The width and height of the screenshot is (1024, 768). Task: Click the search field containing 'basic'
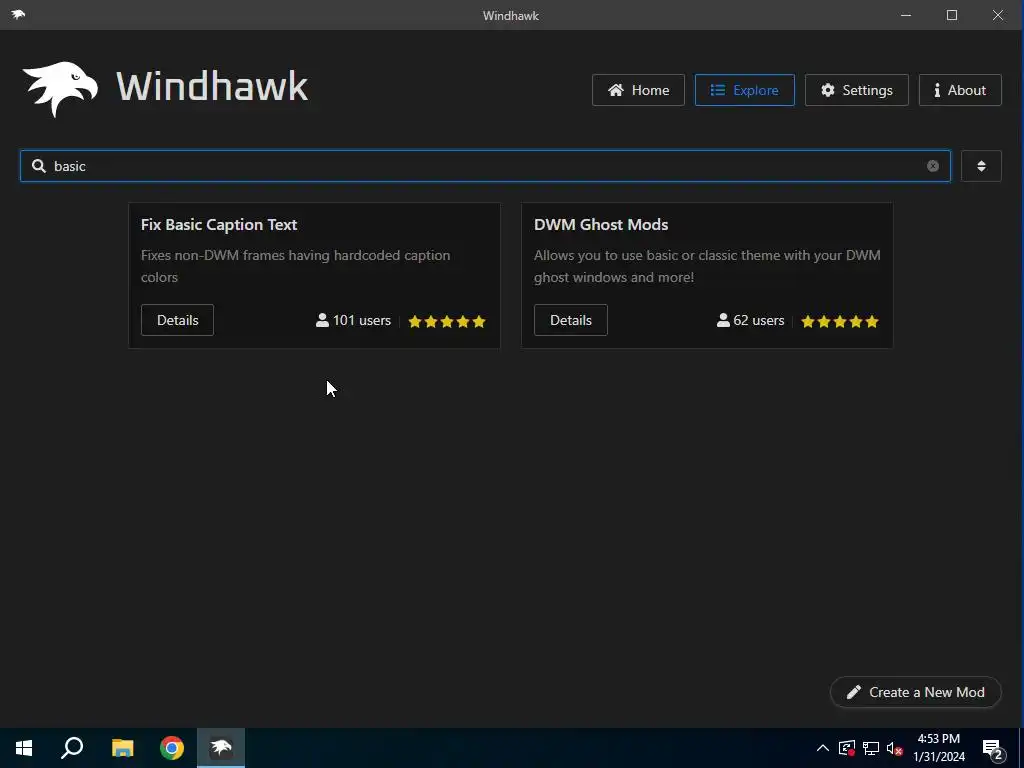(485, 166)
